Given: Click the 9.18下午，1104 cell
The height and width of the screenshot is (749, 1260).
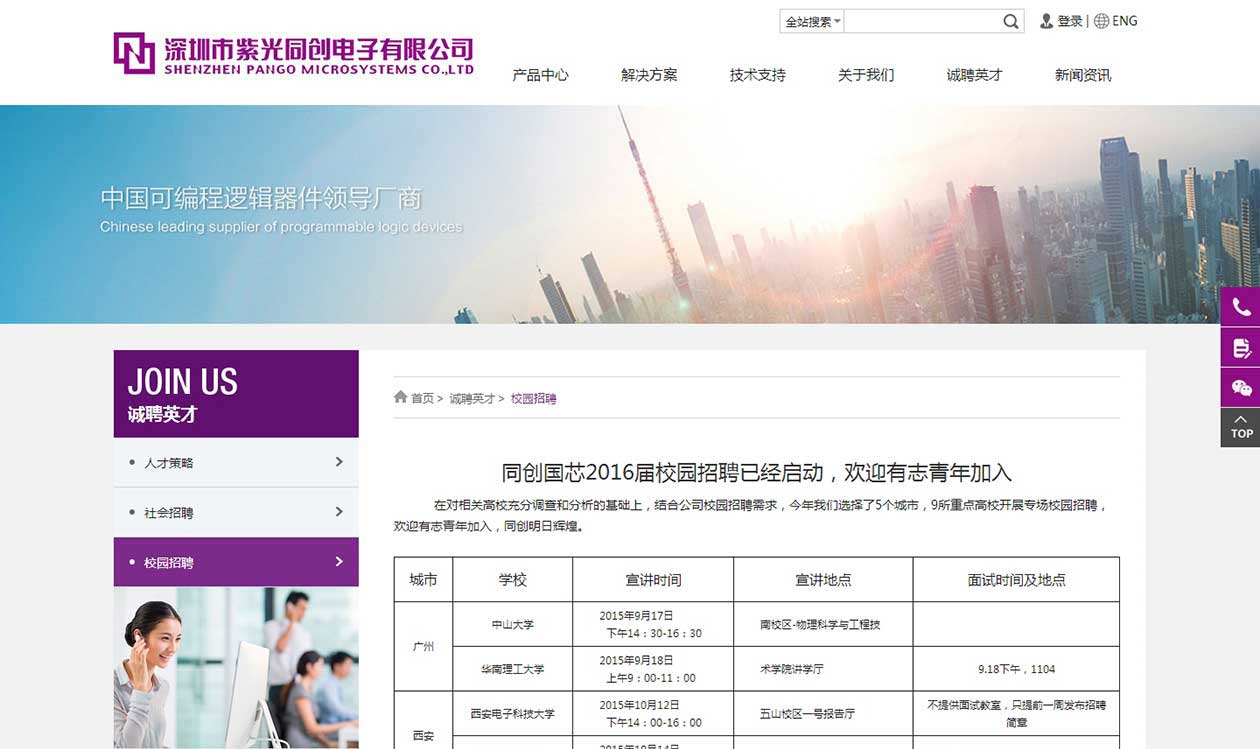Looking at the screenshot, I should pyautogui.click(x=1016, y=669).
